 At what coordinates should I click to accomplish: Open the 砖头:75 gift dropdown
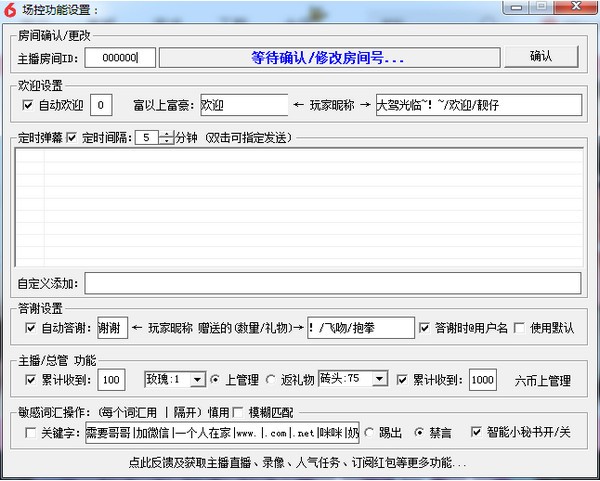tap(379, 379)
